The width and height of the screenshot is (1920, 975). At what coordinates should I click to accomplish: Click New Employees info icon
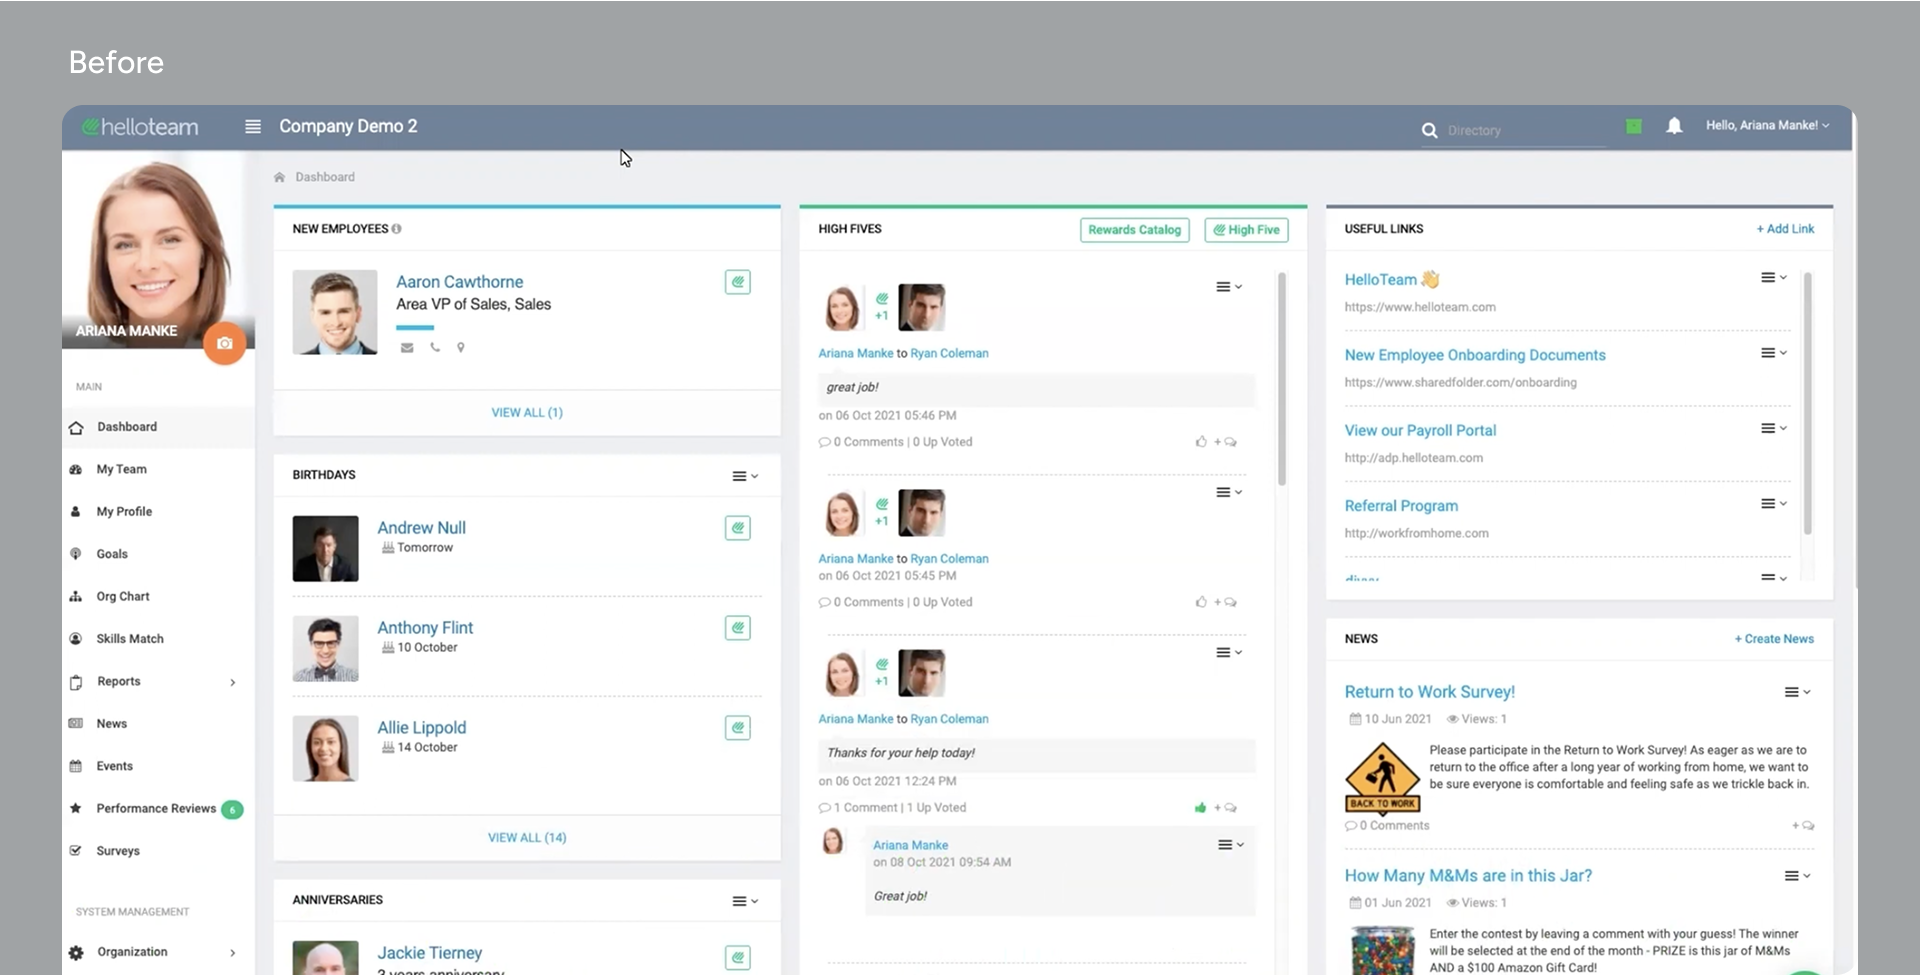(397, 229)
